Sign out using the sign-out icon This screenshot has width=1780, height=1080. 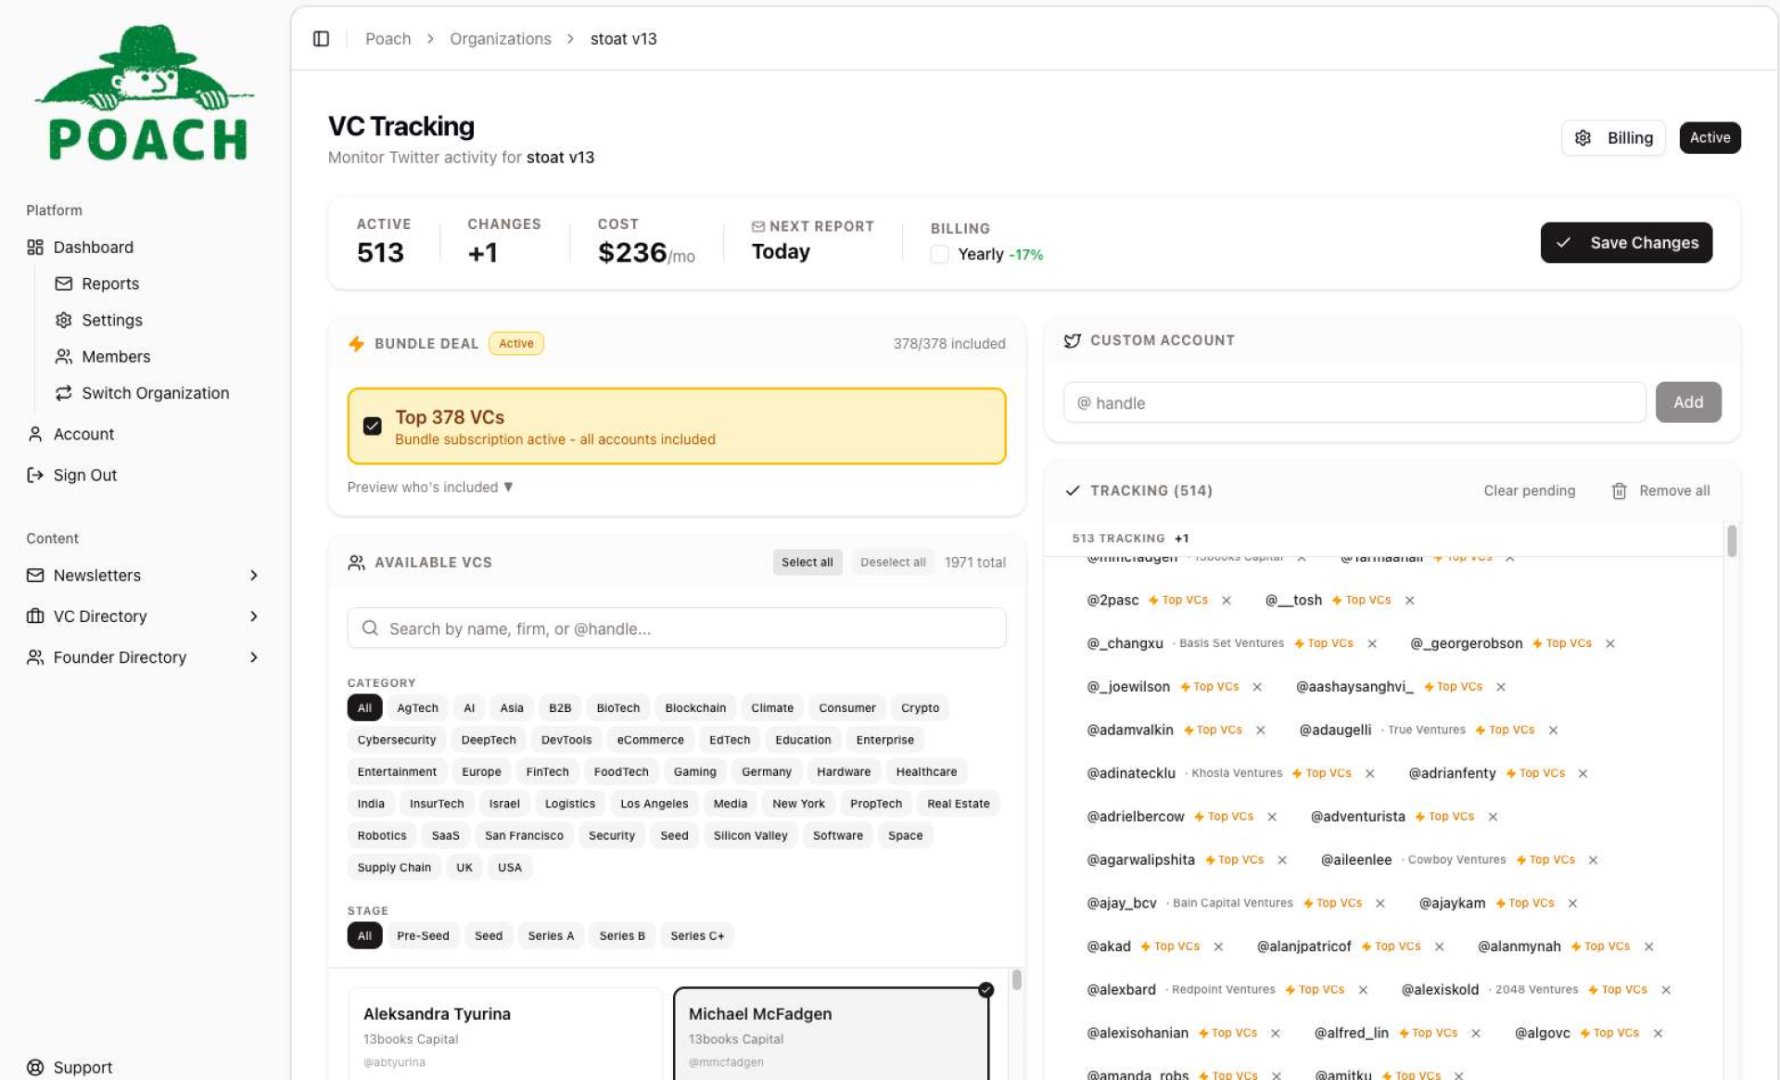pyautogui.click(x=32, y=475)
